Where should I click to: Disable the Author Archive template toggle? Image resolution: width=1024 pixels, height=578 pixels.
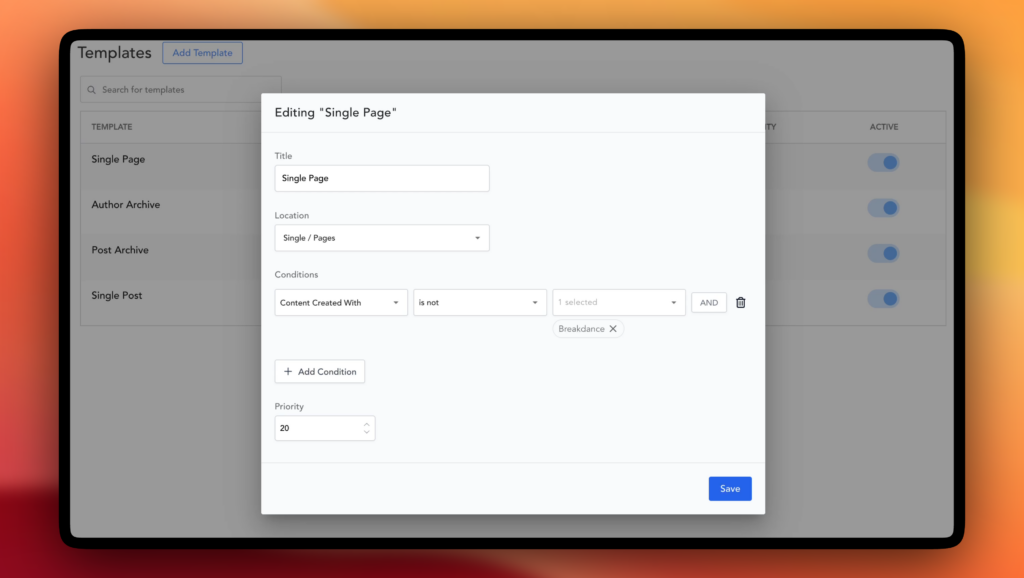tap(883, 208)
